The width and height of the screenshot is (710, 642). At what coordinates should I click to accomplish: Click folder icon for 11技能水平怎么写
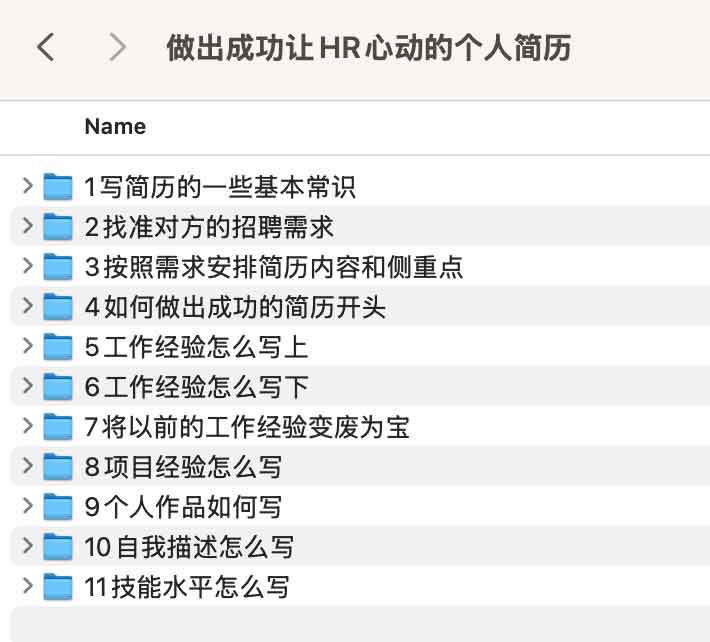click(59, 587)
